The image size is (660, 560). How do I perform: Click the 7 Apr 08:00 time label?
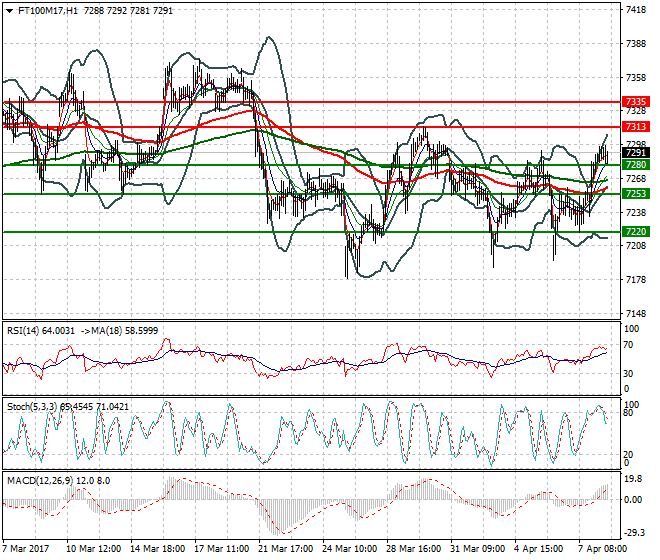click(603, 549)
